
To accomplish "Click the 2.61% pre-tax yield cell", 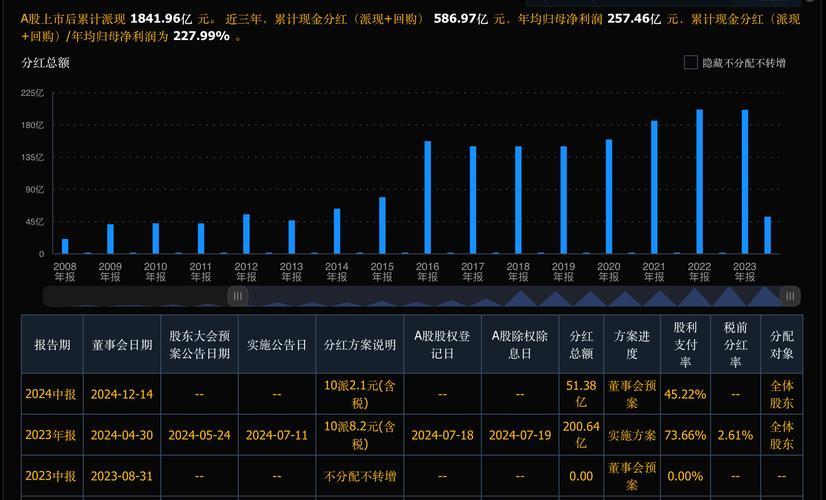I will click(x=735, y=435).
